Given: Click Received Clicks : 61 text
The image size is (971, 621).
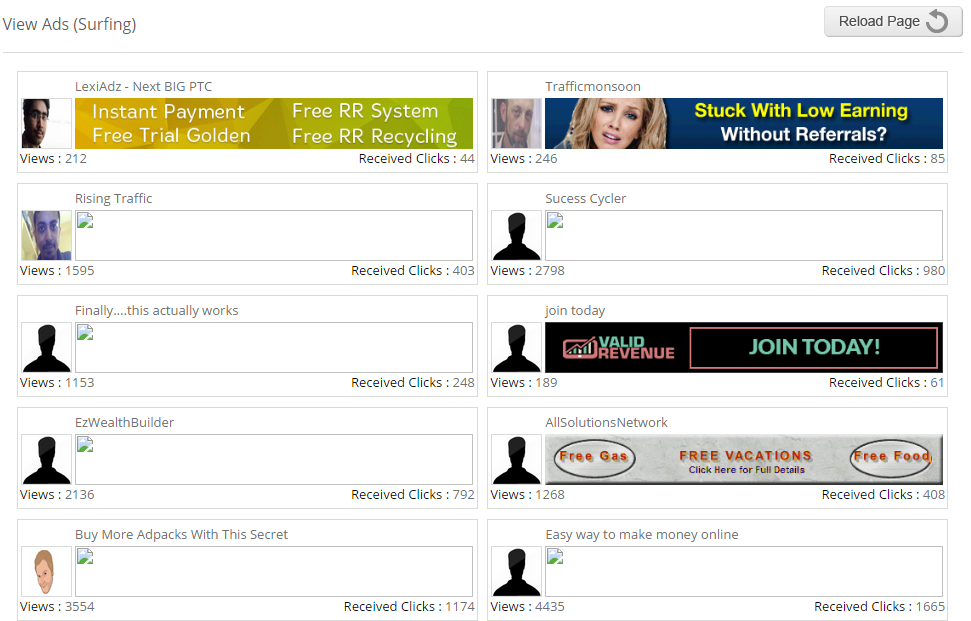Looking at the screenshot, I should pos(887,383).
